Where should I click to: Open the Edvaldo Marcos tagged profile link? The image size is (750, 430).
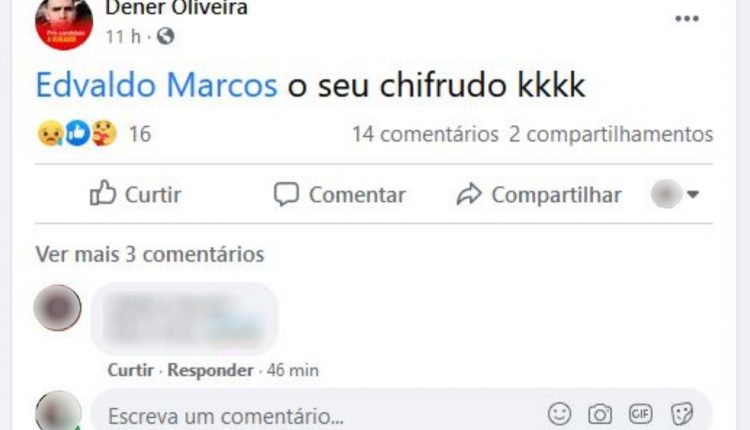pyautogui.click(x=156, y=85)
